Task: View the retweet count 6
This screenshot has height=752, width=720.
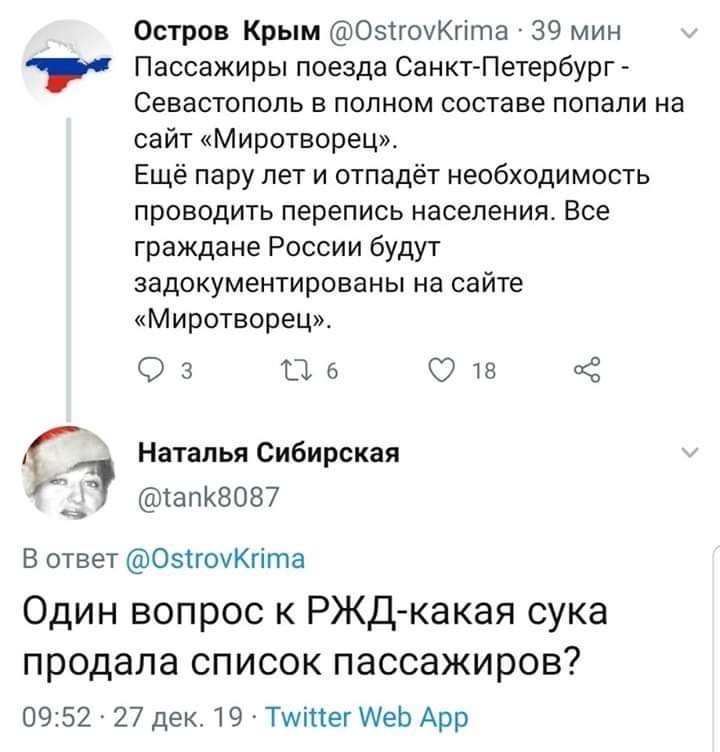Action: (332, 371)
